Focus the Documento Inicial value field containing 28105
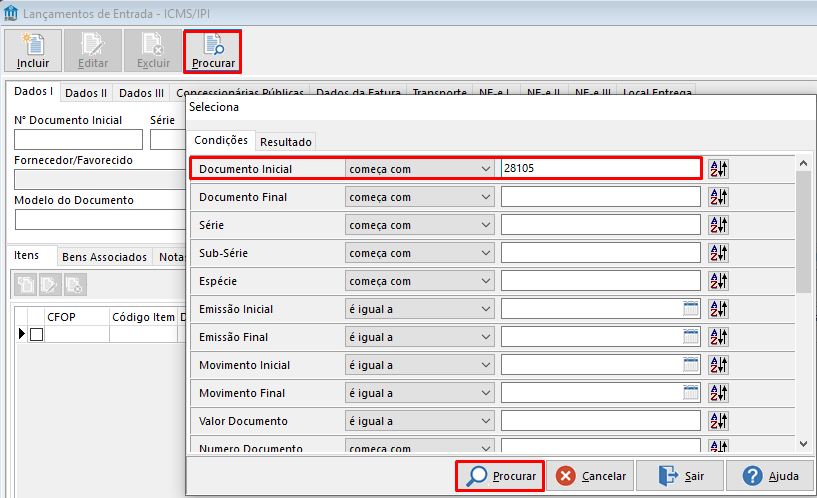Screen dimensions: 817x498 click(x=601, y=169)
